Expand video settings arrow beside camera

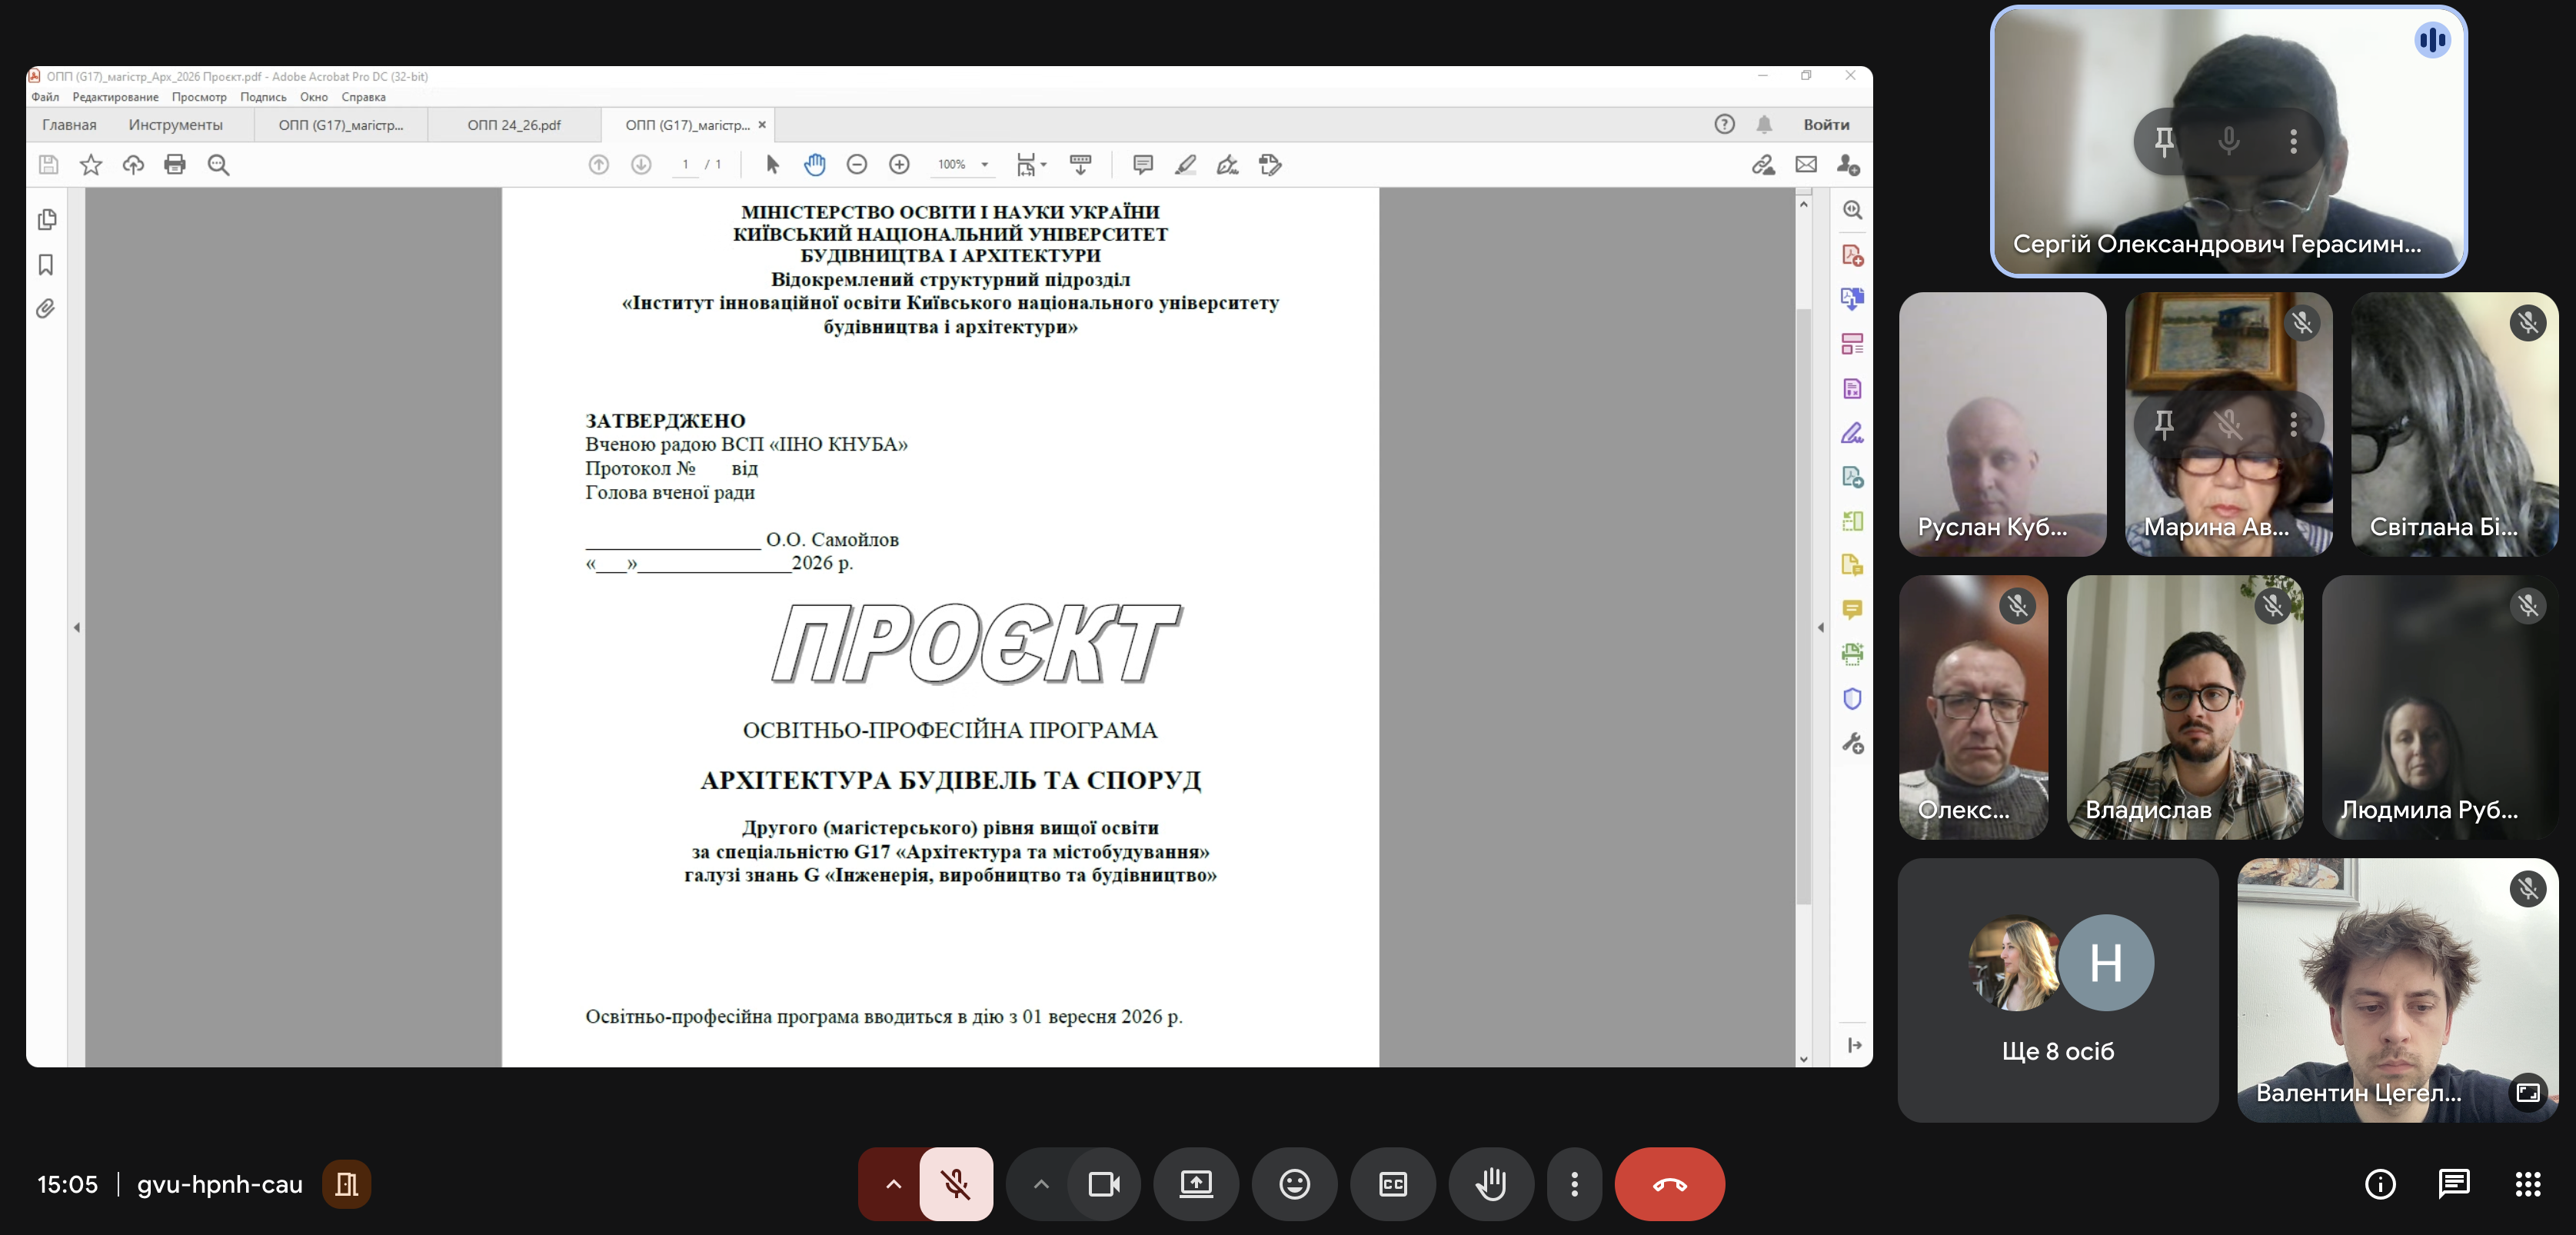1041,1184
